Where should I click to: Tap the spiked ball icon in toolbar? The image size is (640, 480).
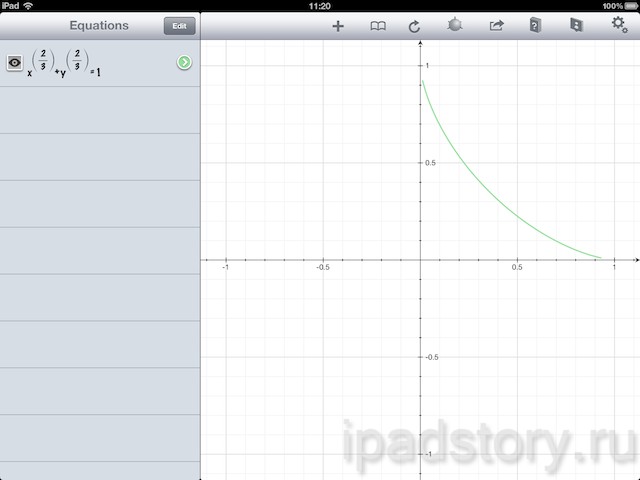[x=455, y=25]
